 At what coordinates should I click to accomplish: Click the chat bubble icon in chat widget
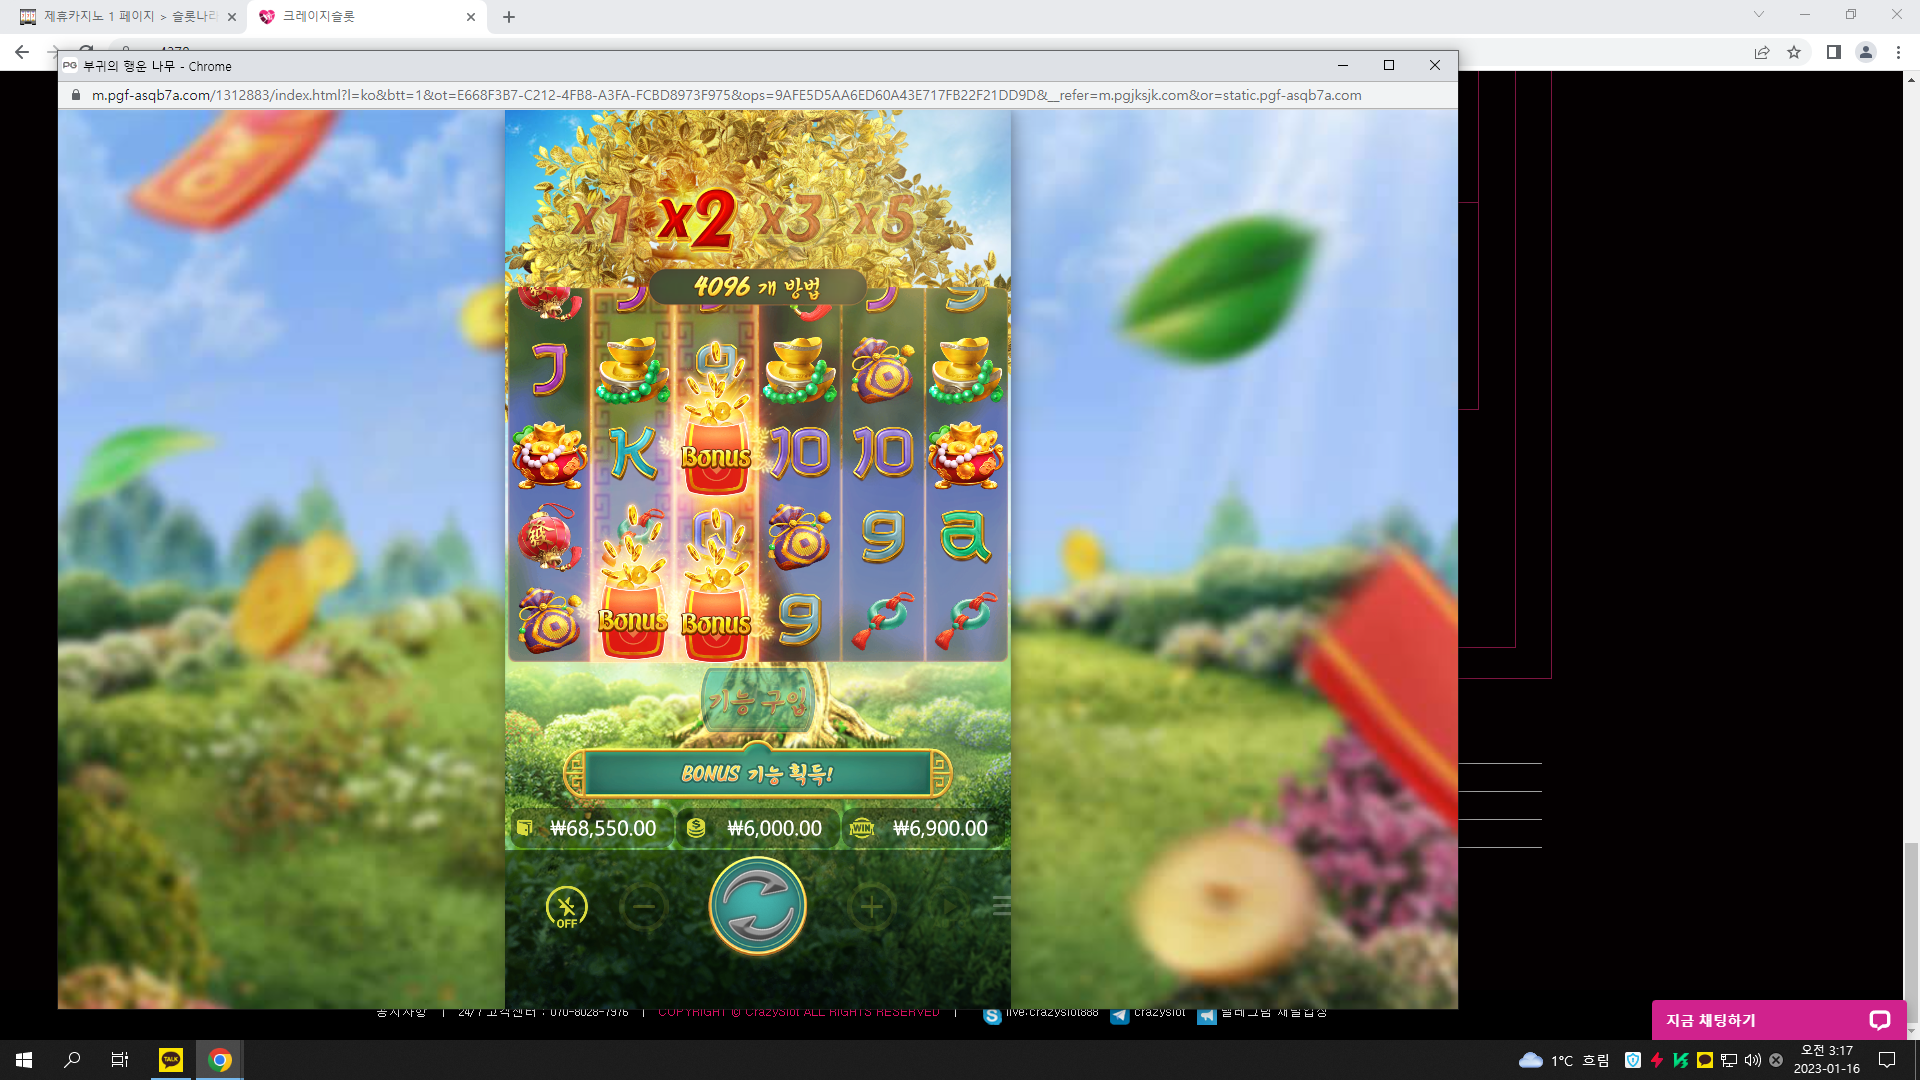(x=1880, y=1020)
